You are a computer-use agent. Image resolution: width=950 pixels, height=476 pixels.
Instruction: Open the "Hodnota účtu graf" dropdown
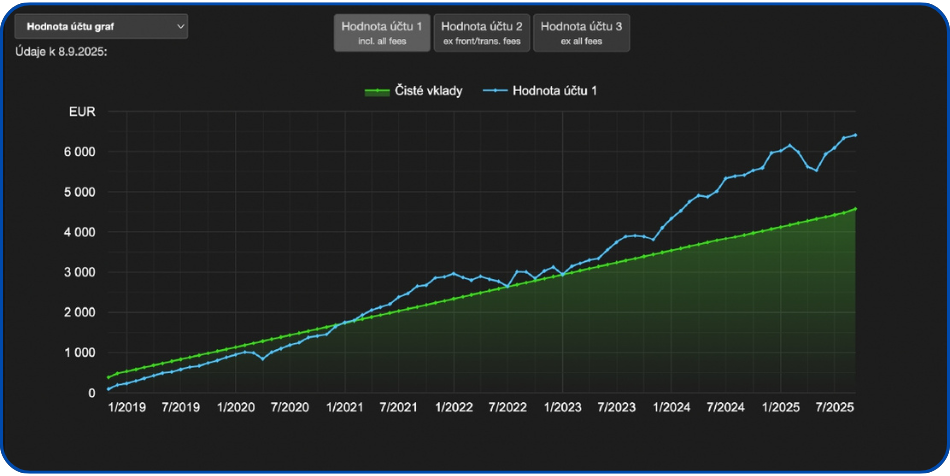coord(101,27)
